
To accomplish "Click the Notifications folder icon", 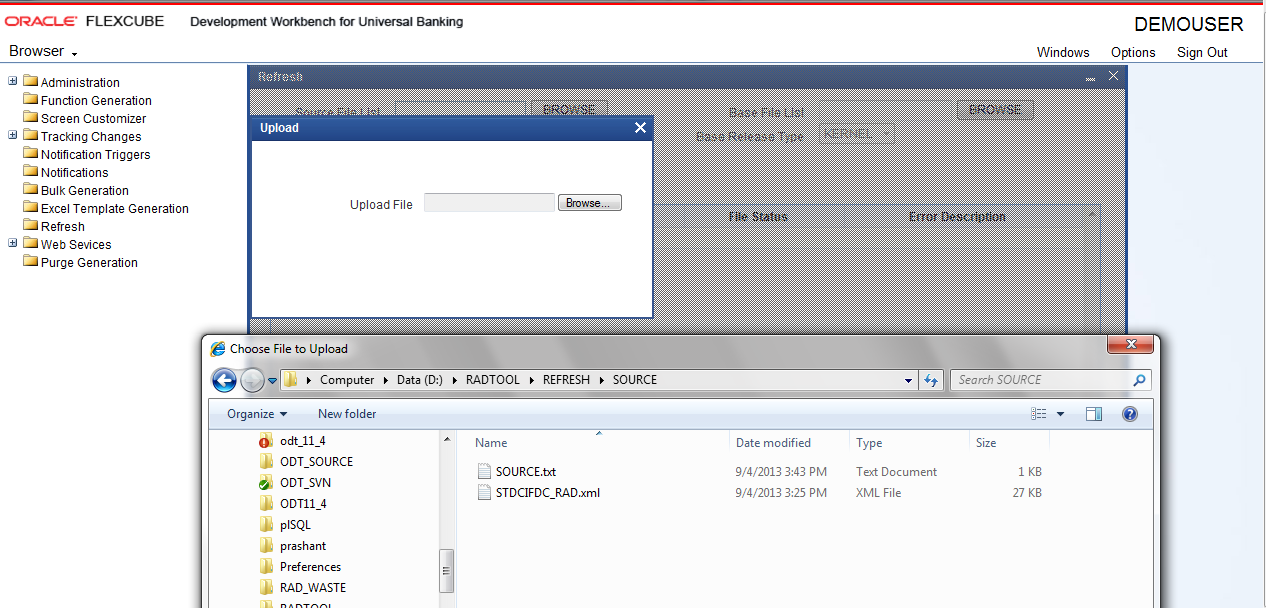I will [30, 172].
